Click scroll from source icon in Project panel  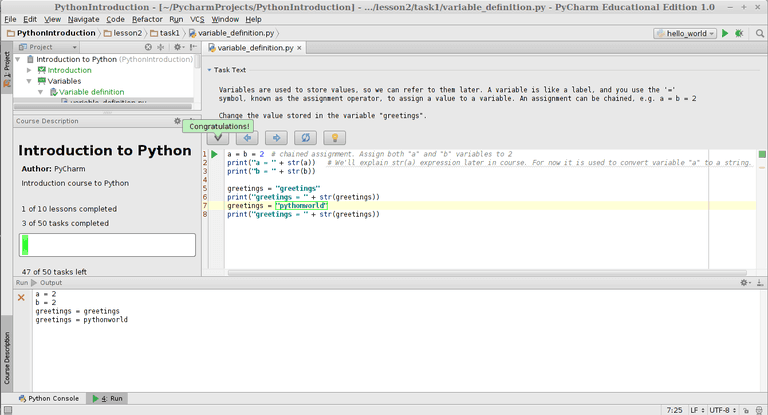tap(148, 47)
